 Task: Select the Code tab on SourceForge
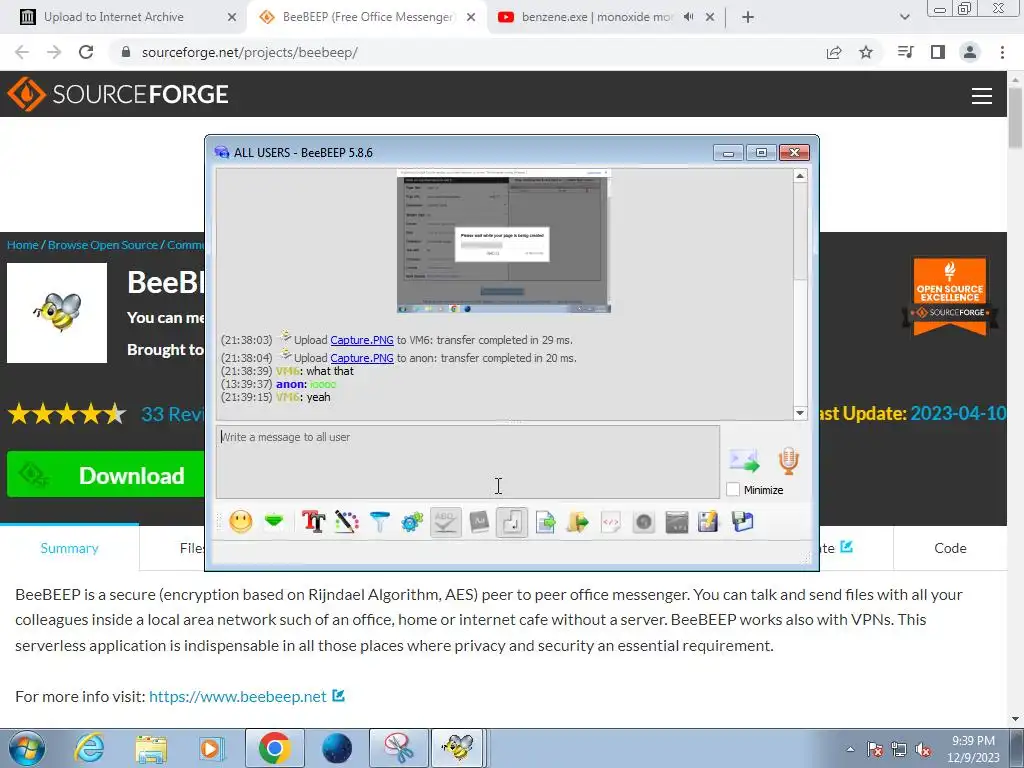tap(950, 548)
